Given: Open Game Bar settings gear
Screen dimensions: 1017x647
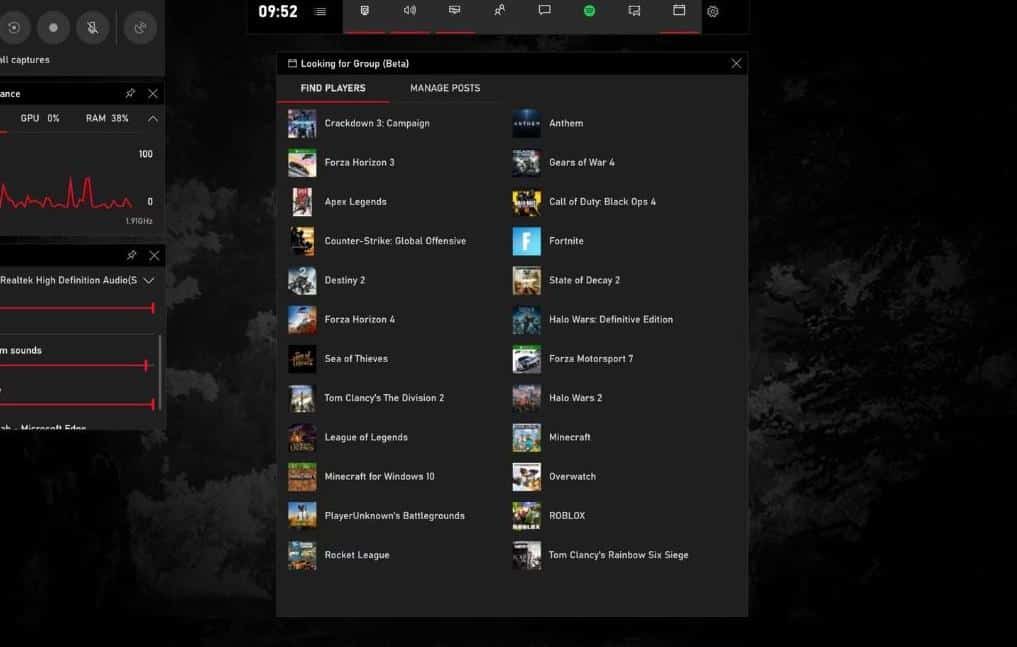Looking at the screenshot, I should pyautogui.click(x=713, y=12).
